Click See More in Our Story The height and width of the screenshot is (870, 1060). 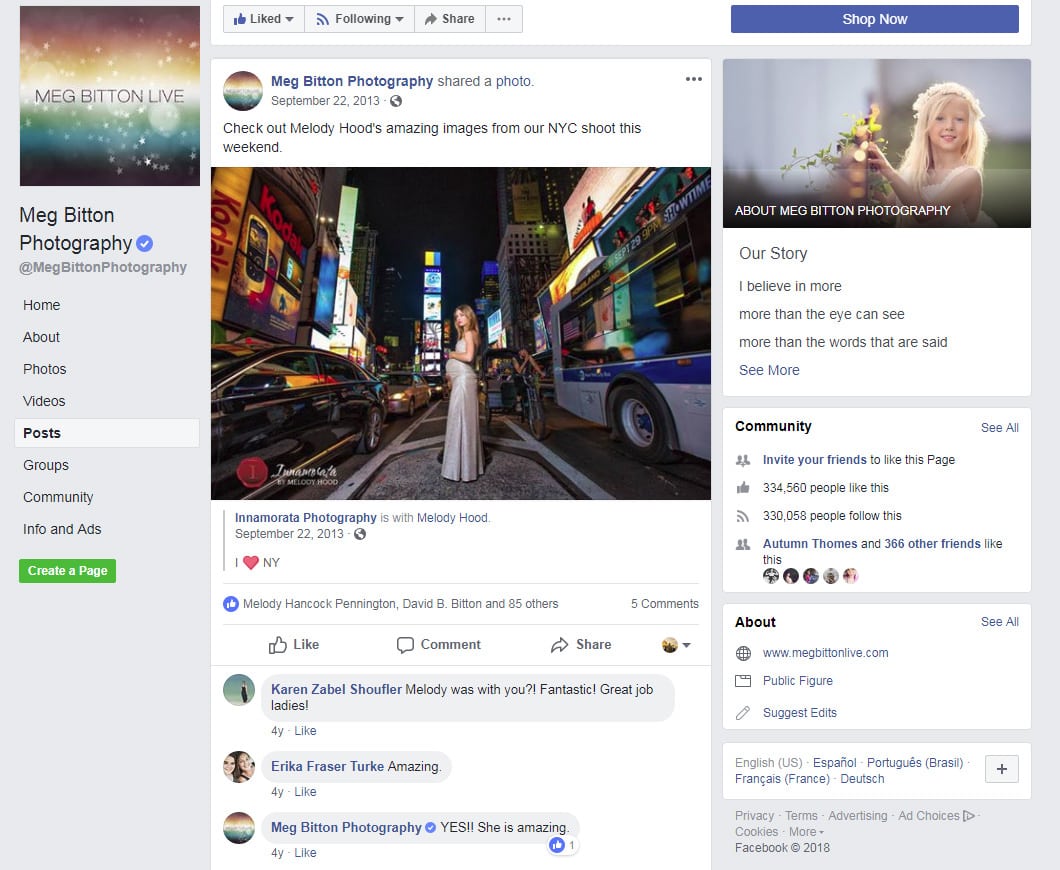(769, 370)
